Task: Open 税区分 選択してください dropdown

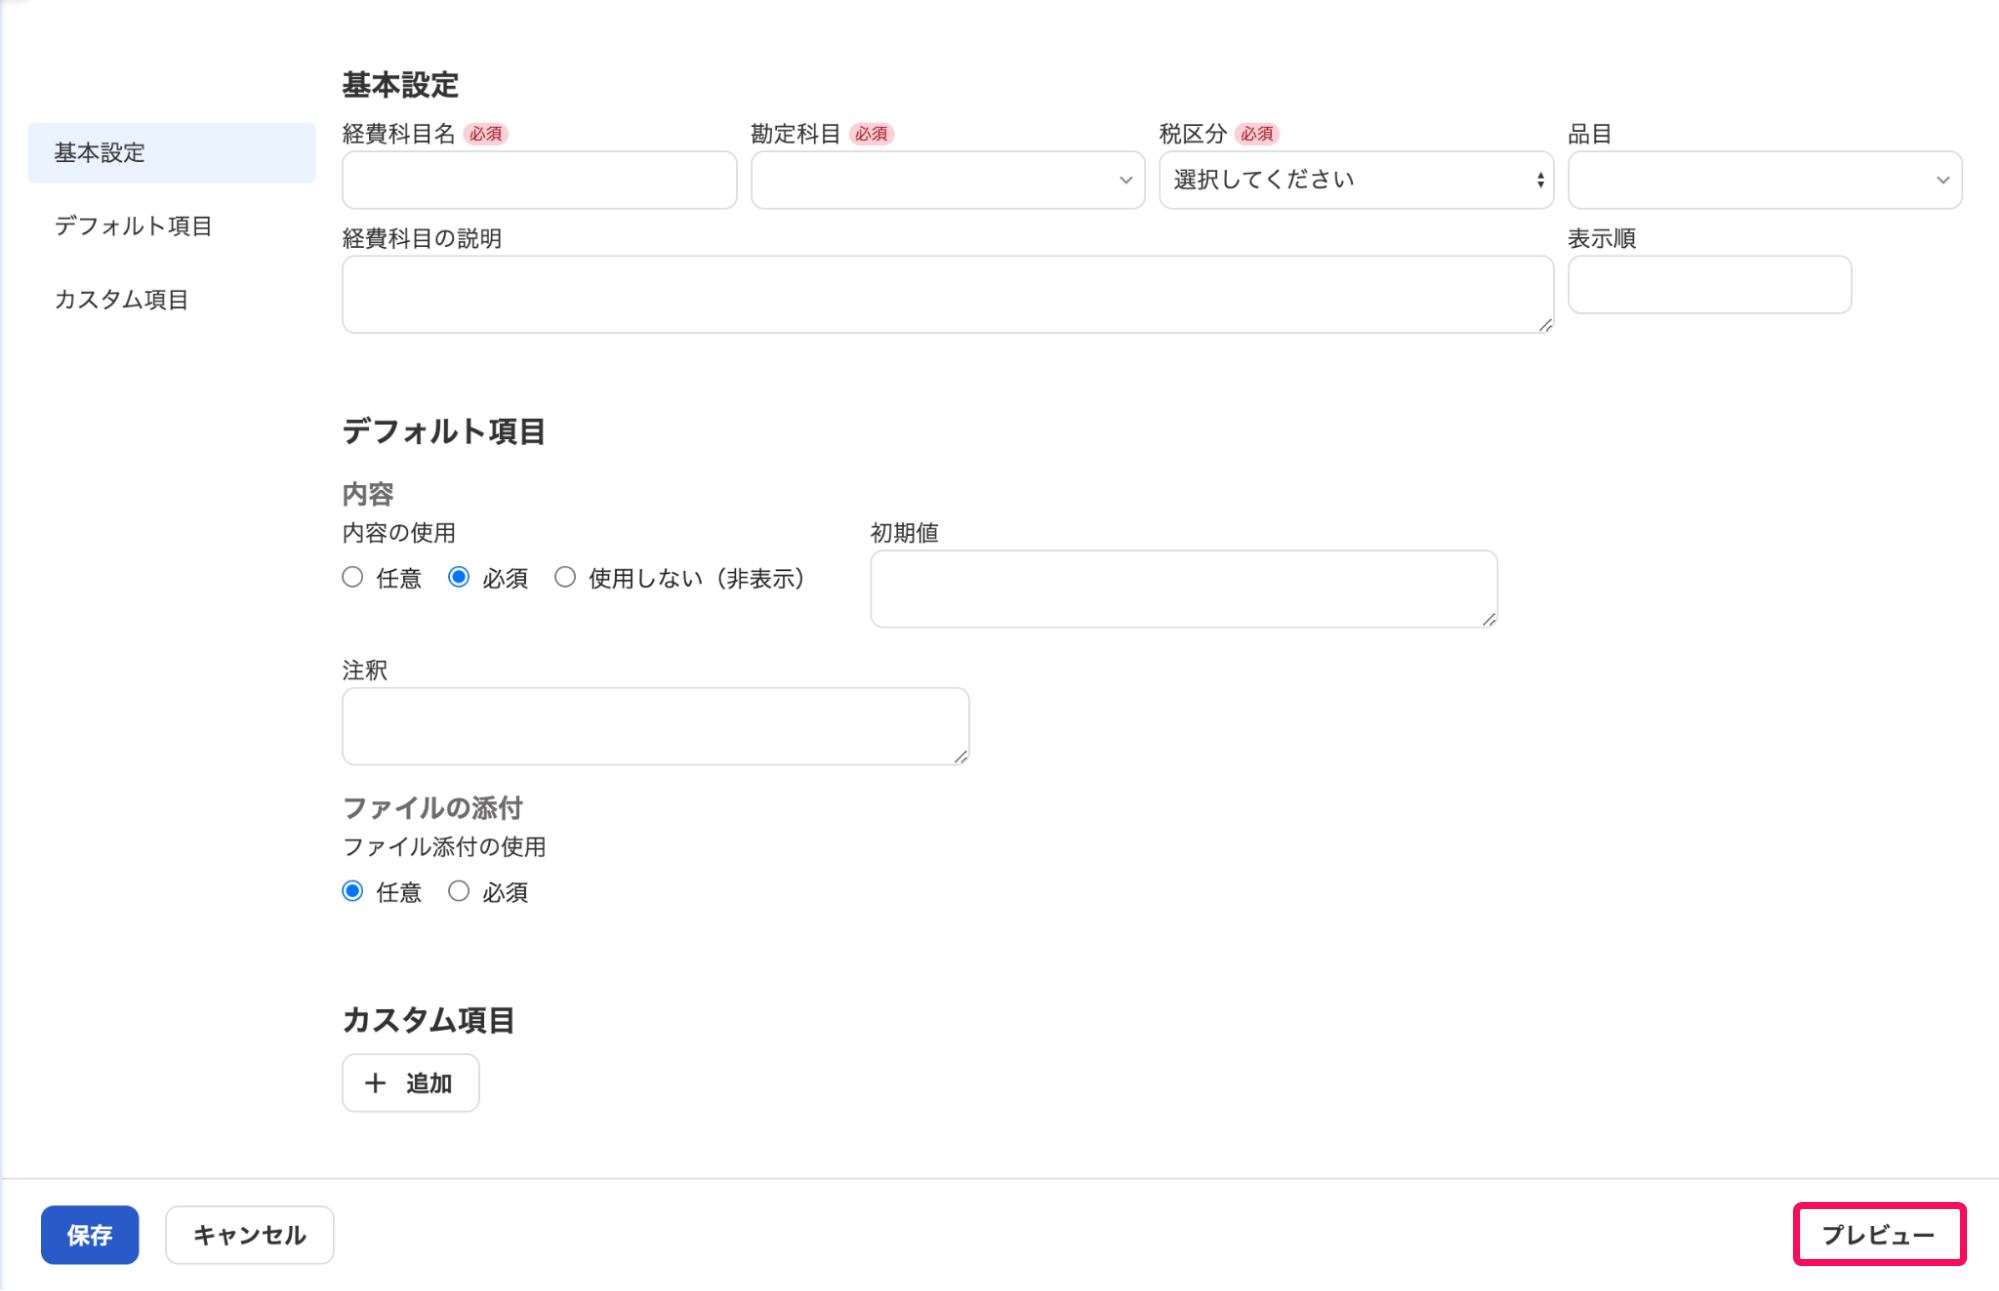Action: (x=1355, y=180)
